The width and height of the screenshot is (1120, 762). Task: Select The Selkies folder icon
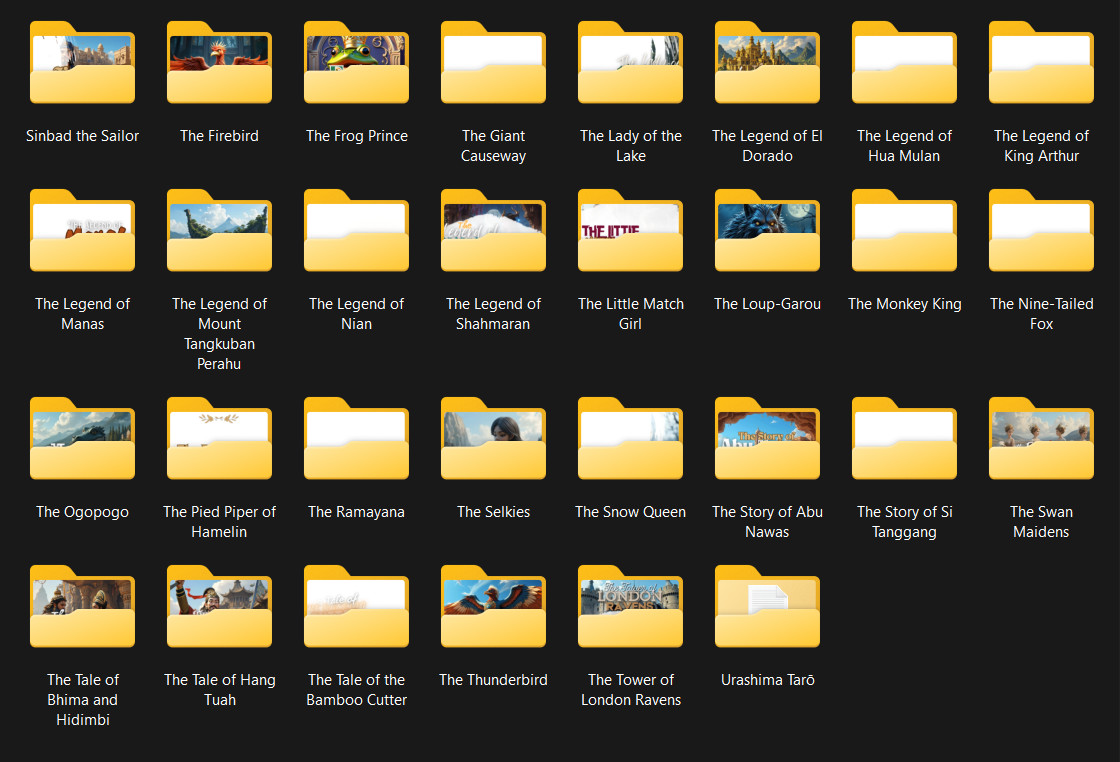pyautogui.click(x=494, y=438)
